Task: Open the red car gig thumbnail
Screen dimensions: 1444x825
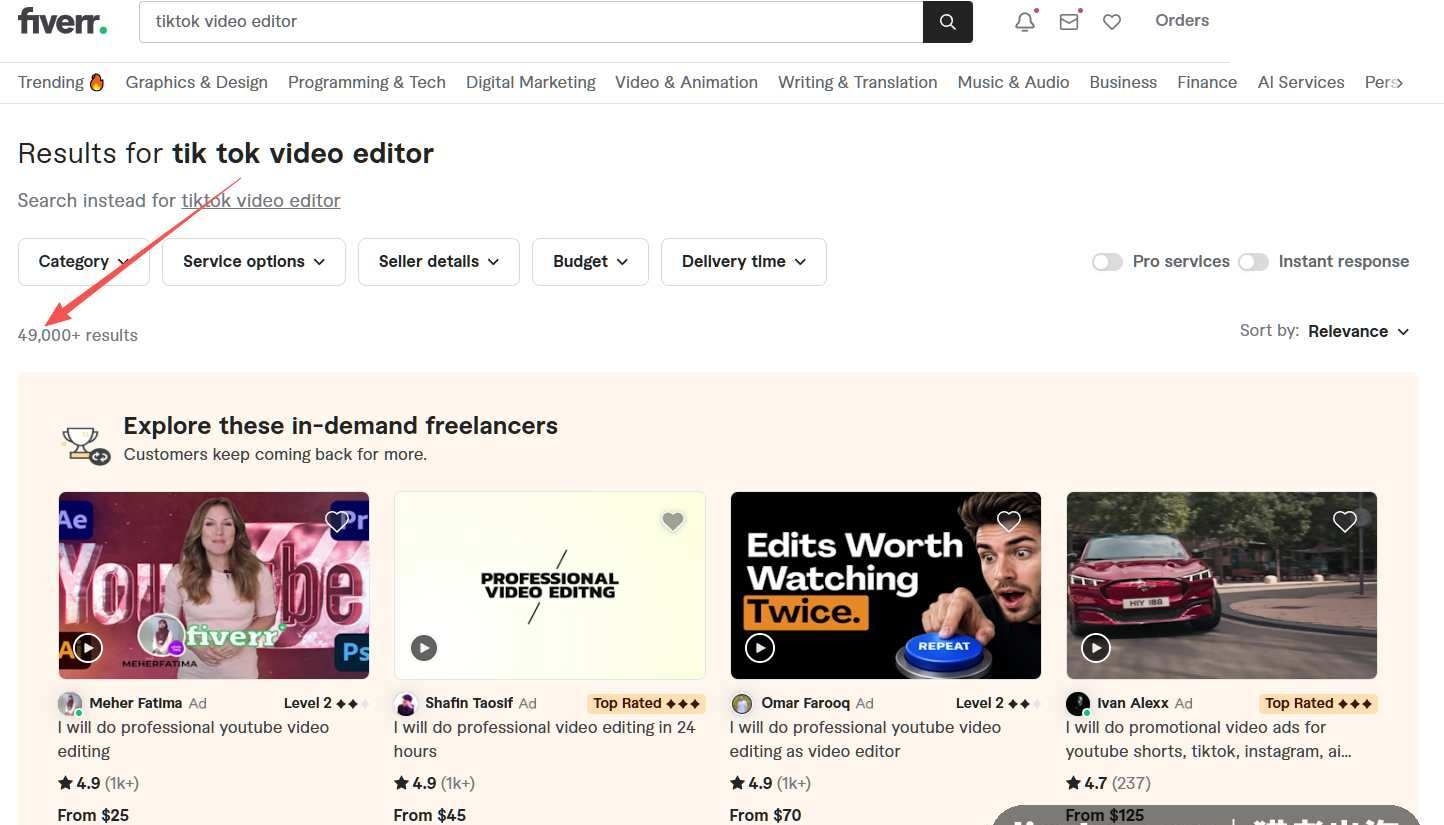Action: 1222,585
